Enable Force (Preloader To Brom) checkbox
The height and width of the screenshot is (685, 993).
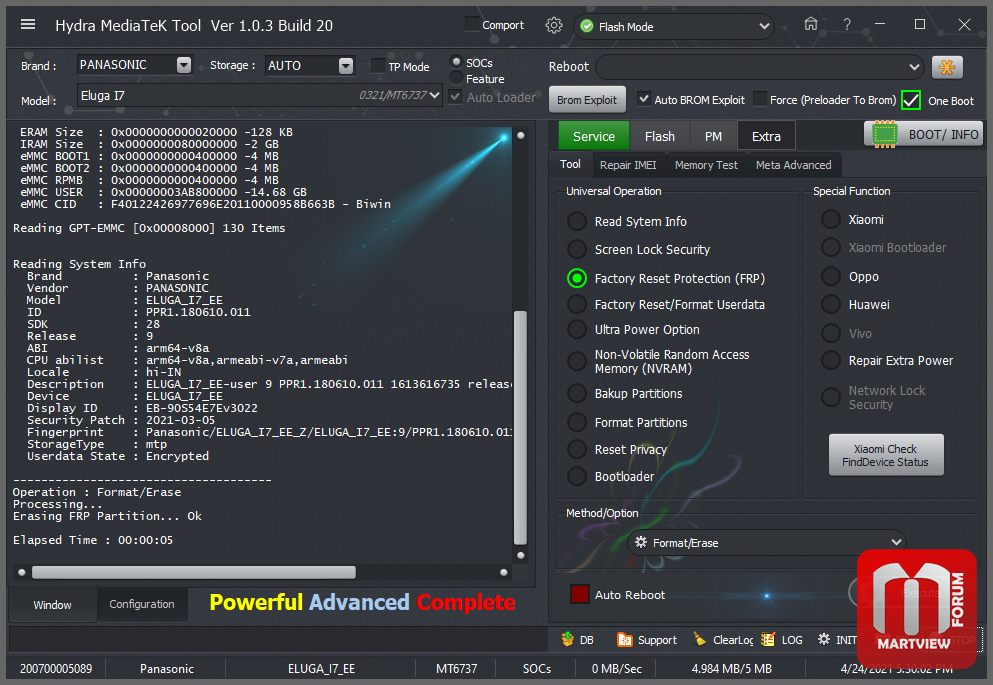pos(759,99)
